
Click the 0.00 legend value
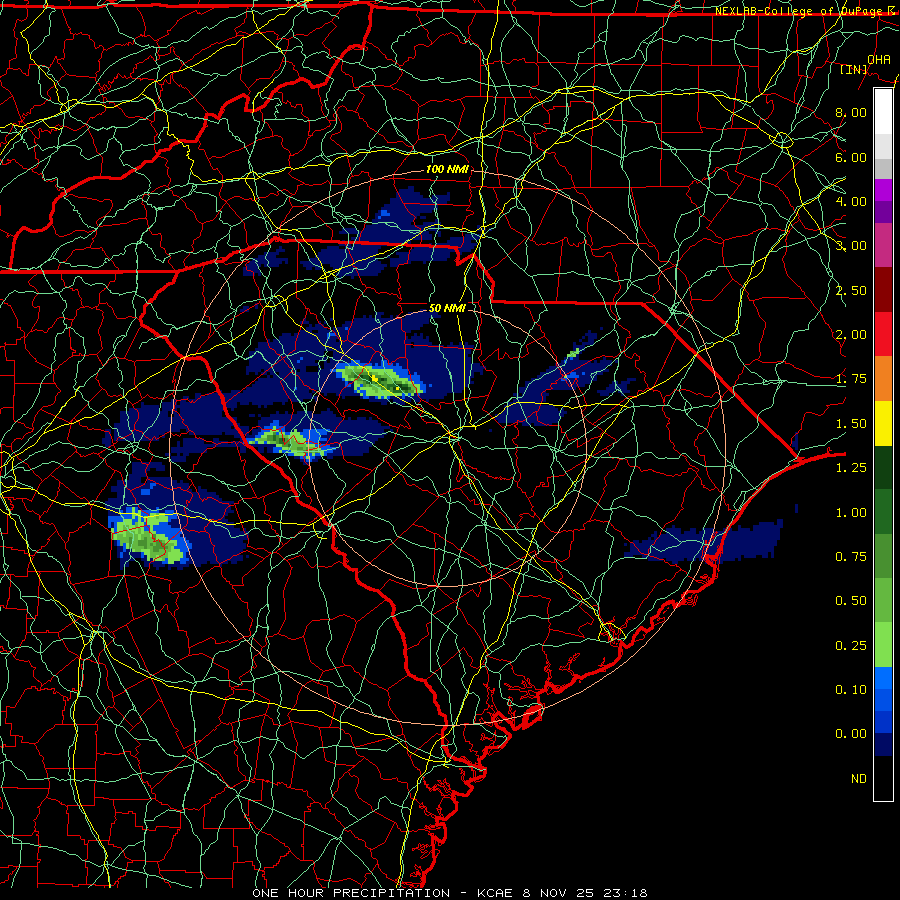tap(851, 734)
